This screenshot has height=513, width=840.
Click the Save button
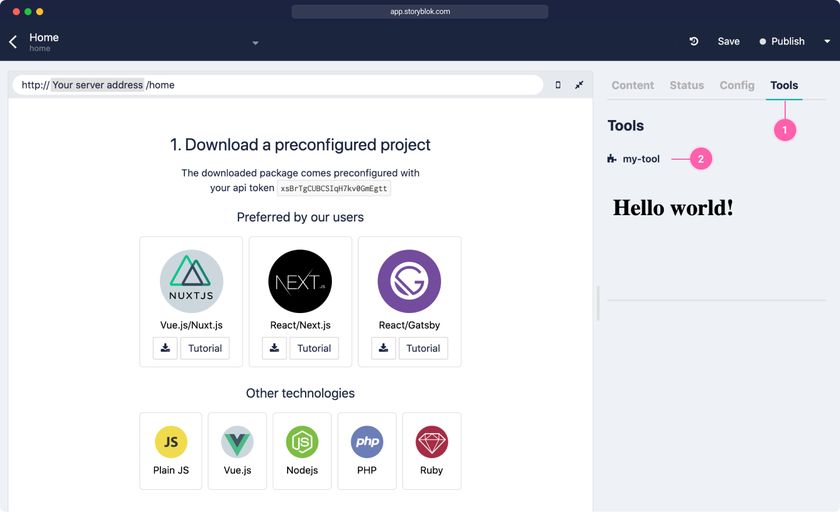pos(729,41)
